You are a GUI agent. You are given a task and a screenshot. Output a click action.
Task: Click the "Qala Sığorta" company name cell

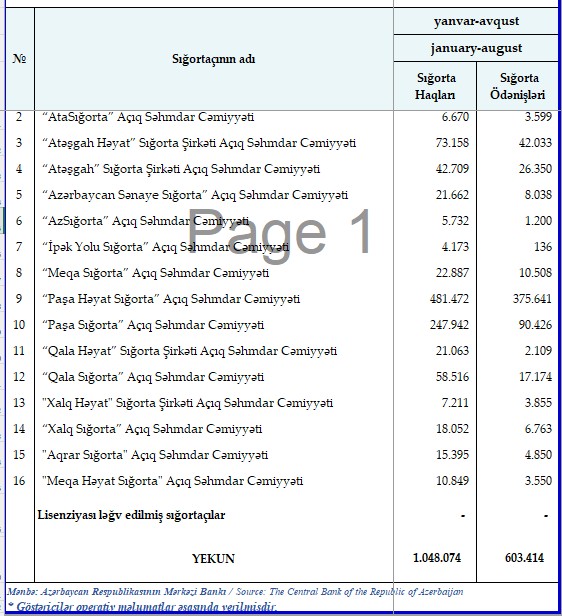153,377
